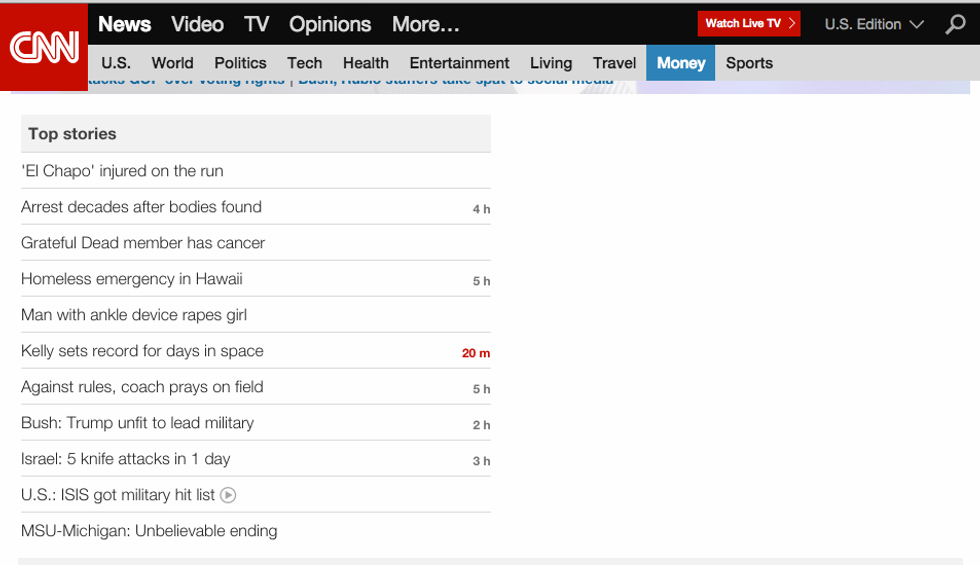The height and width of the screenshot is (565, 980).
Task: Expand the U.S. Edition dropdown
Action: pos(873,24)
